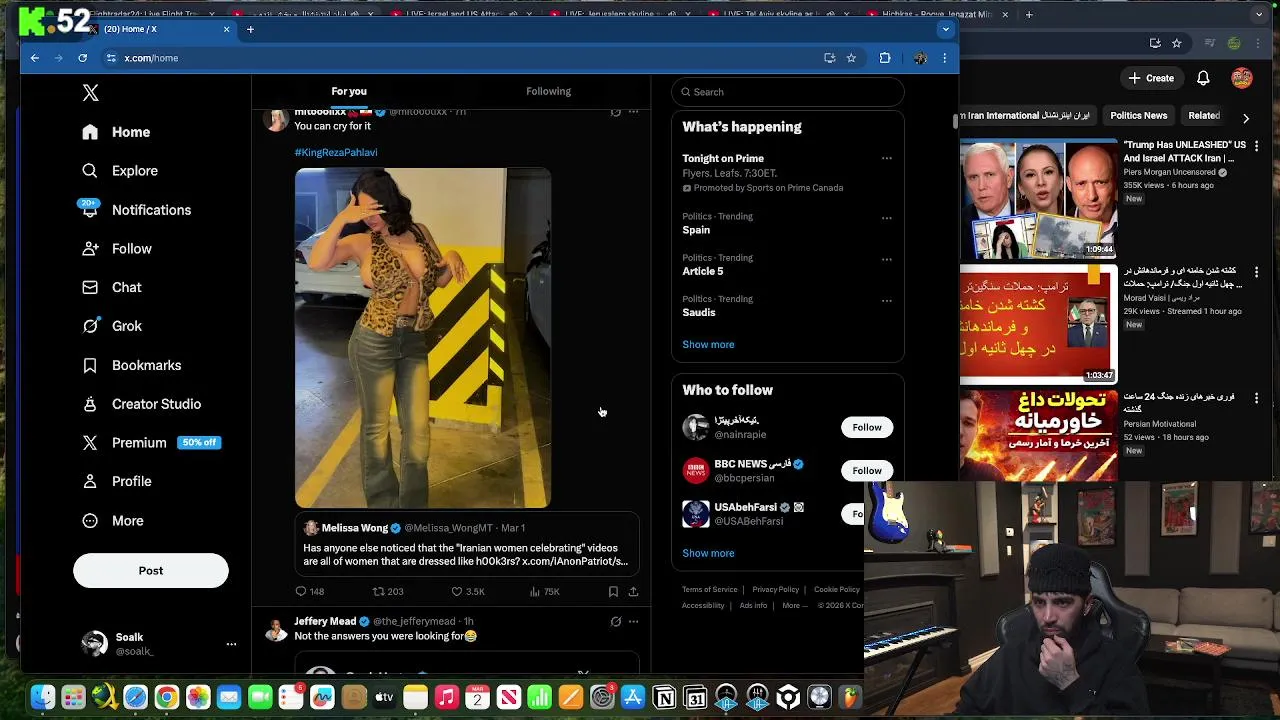Open Profile in X sidebar

tap(117, 481)
